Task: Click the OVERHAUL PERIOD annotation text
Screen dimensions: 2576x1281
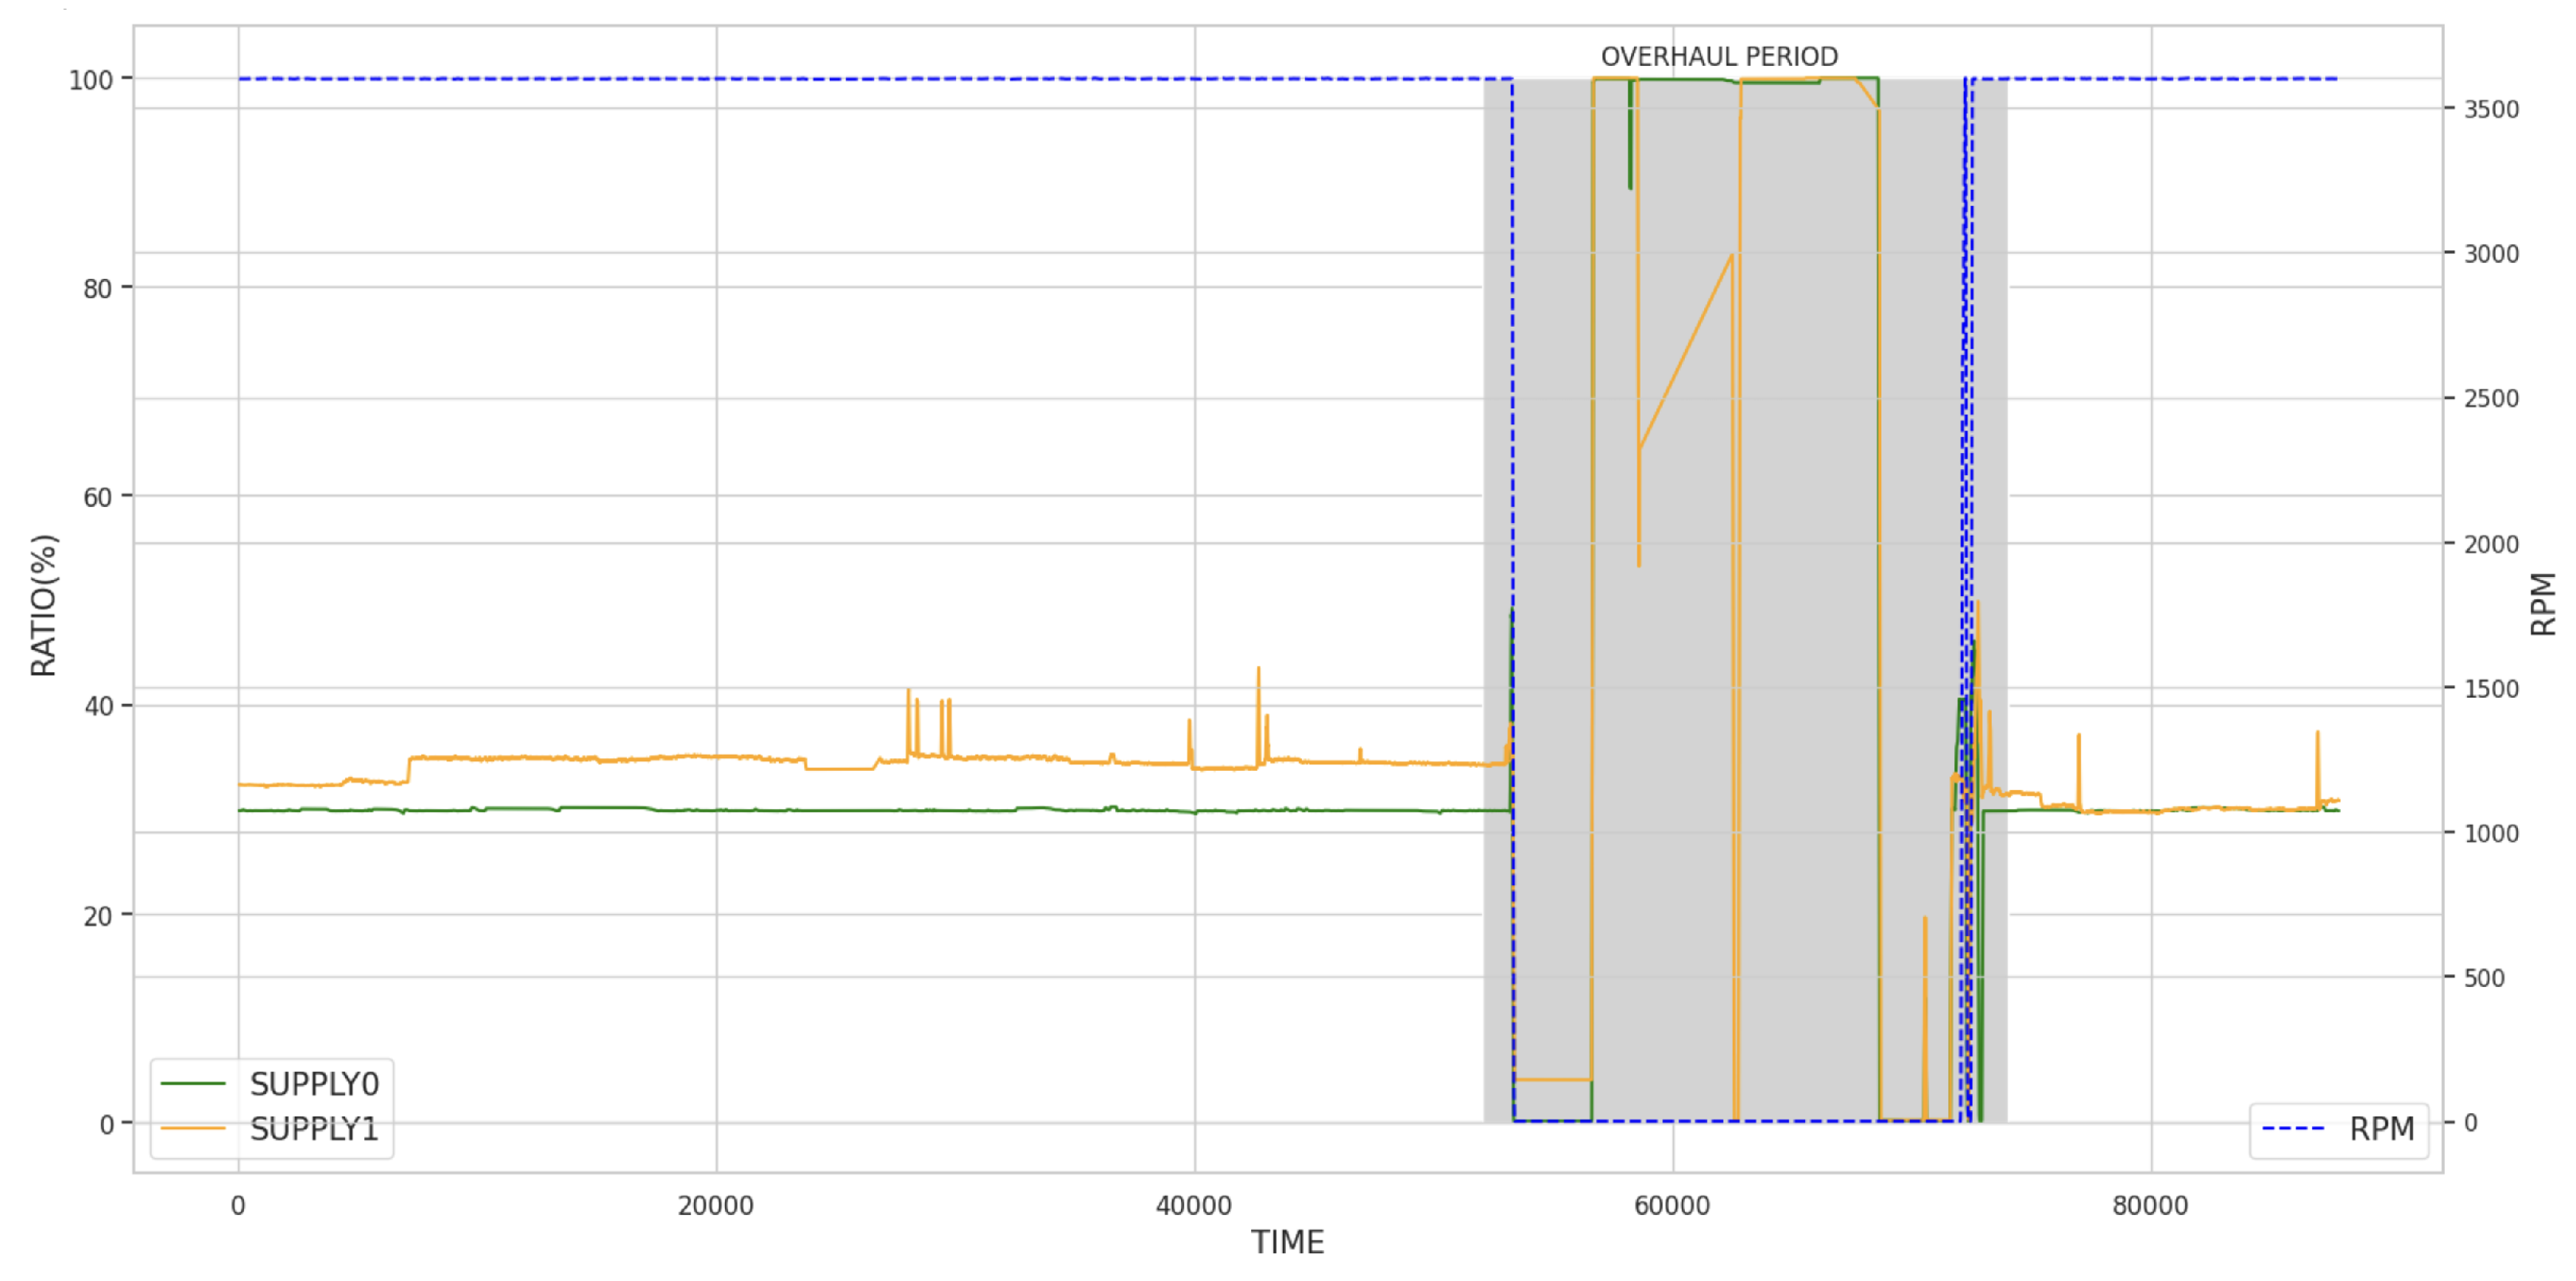Action: [1719, 57]
